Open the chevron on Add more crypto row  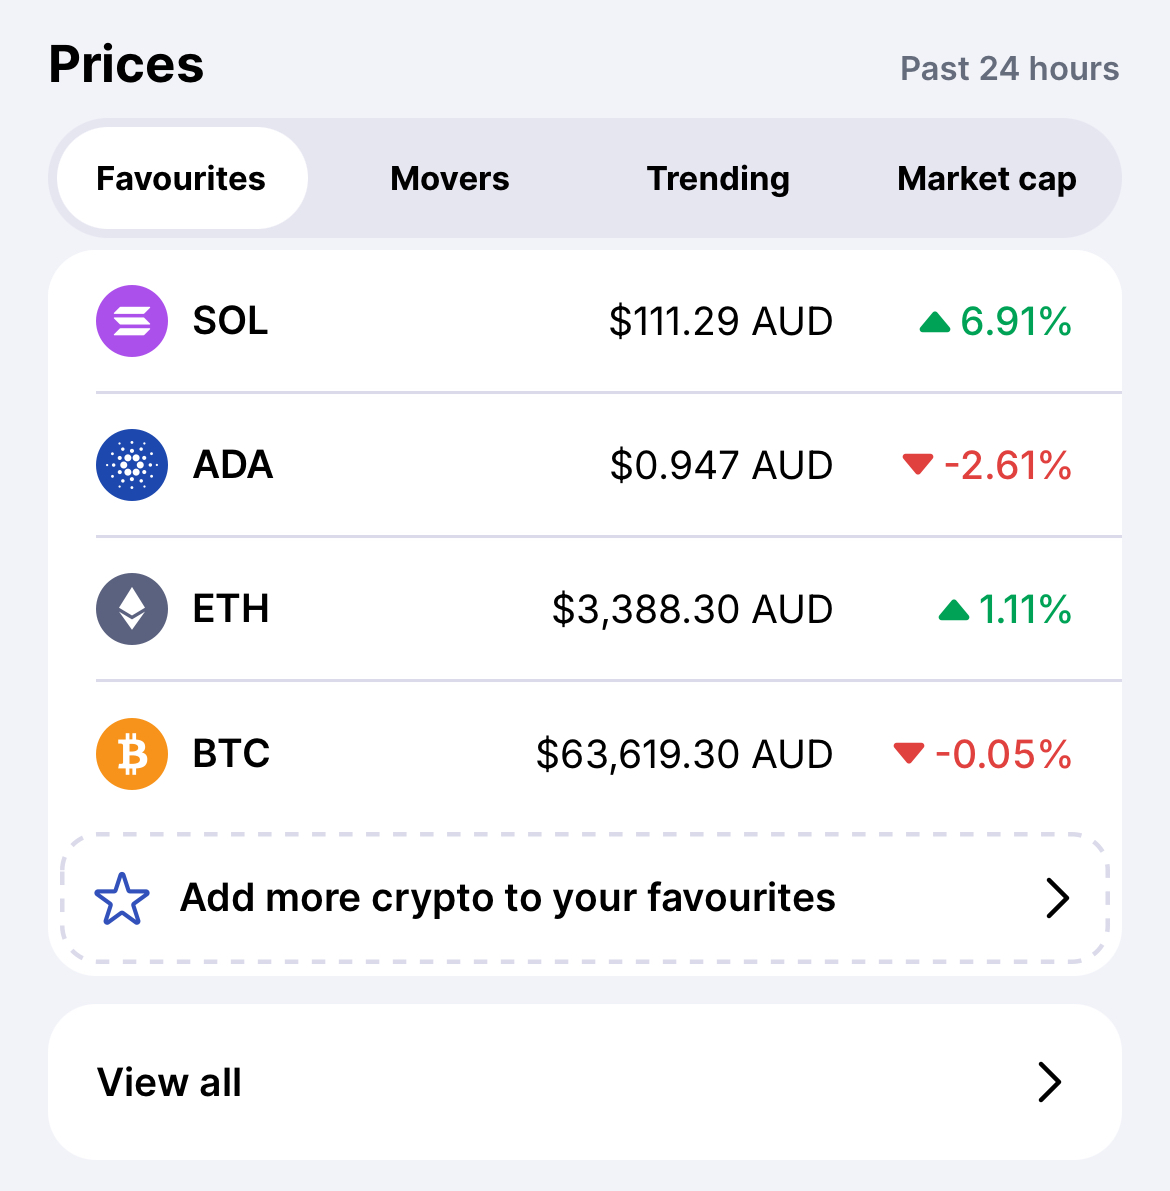point(1057,898)
